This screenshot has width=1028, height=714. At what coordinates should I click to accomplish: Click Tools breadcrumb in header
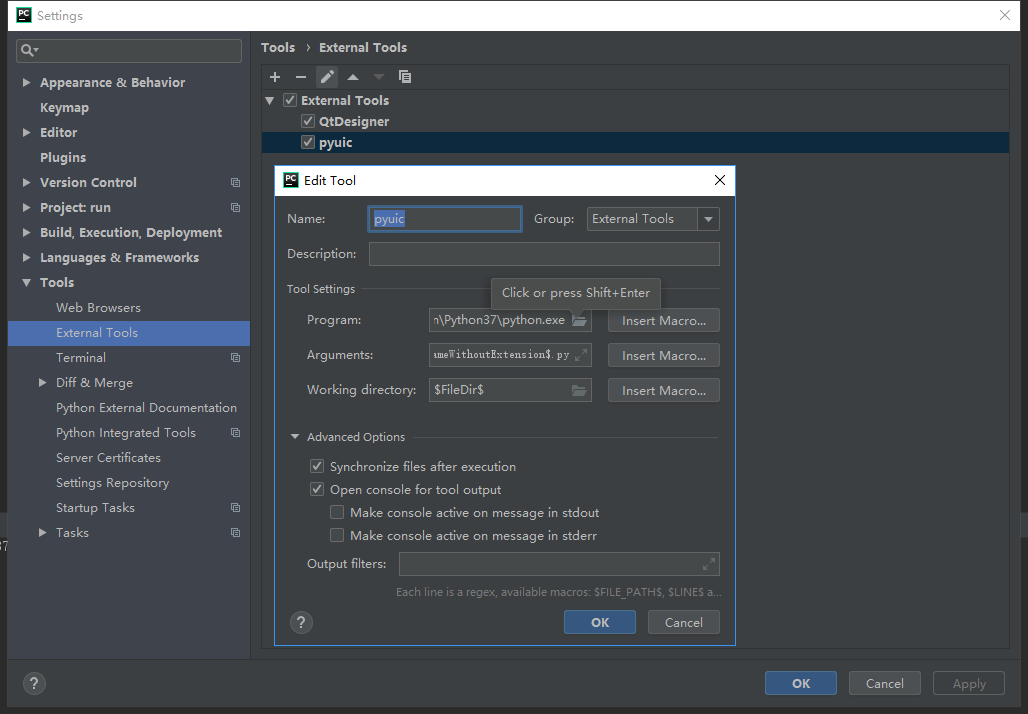(278, 47)
